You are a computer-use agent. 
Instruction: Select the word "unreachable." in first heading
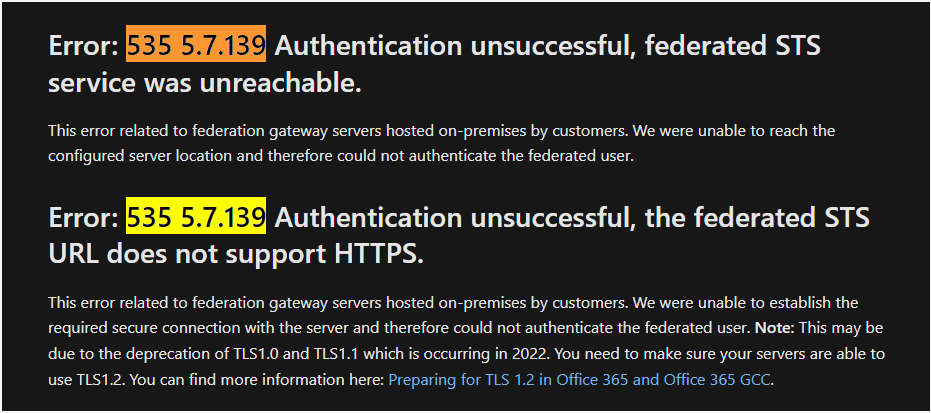(x=280, y=84)
